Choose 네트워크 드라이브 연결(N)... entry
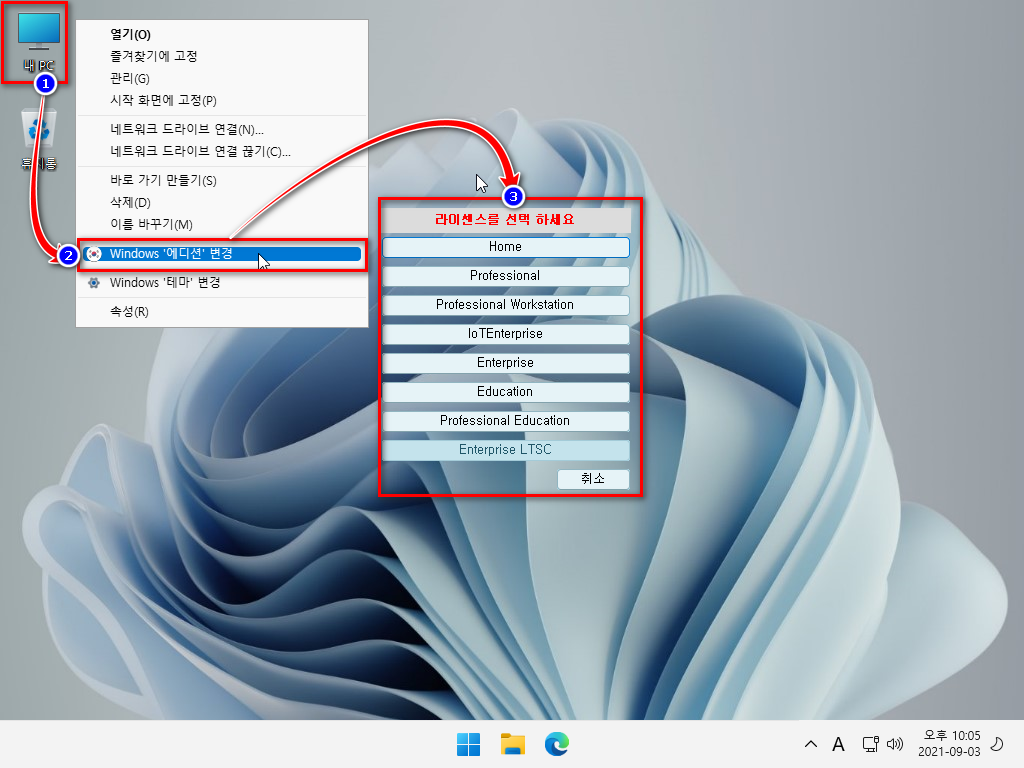Image resolution: width=1024 pixels, height=768 pixels. tap(222, 129)
